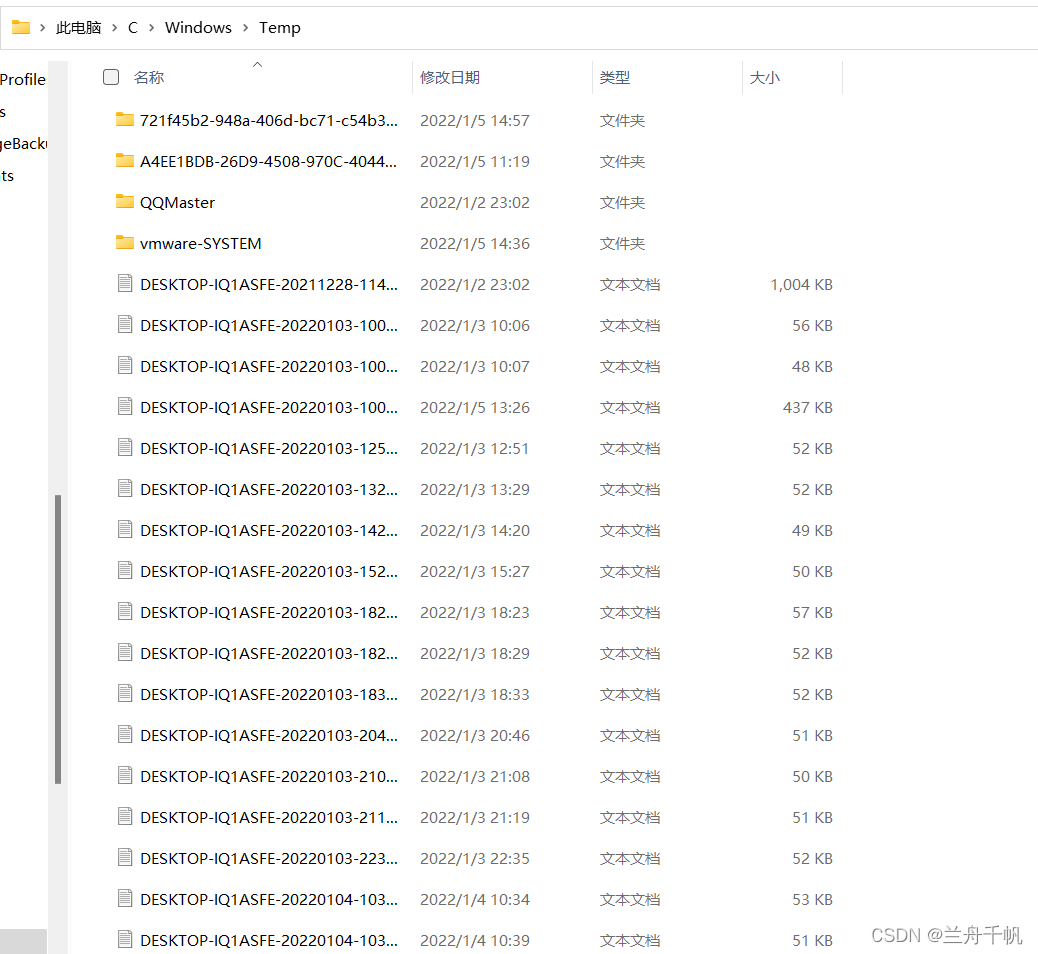Click file icon dated 2022/1/4 10:34
This screenshot has height=954, width=1038.
(125, 899)
